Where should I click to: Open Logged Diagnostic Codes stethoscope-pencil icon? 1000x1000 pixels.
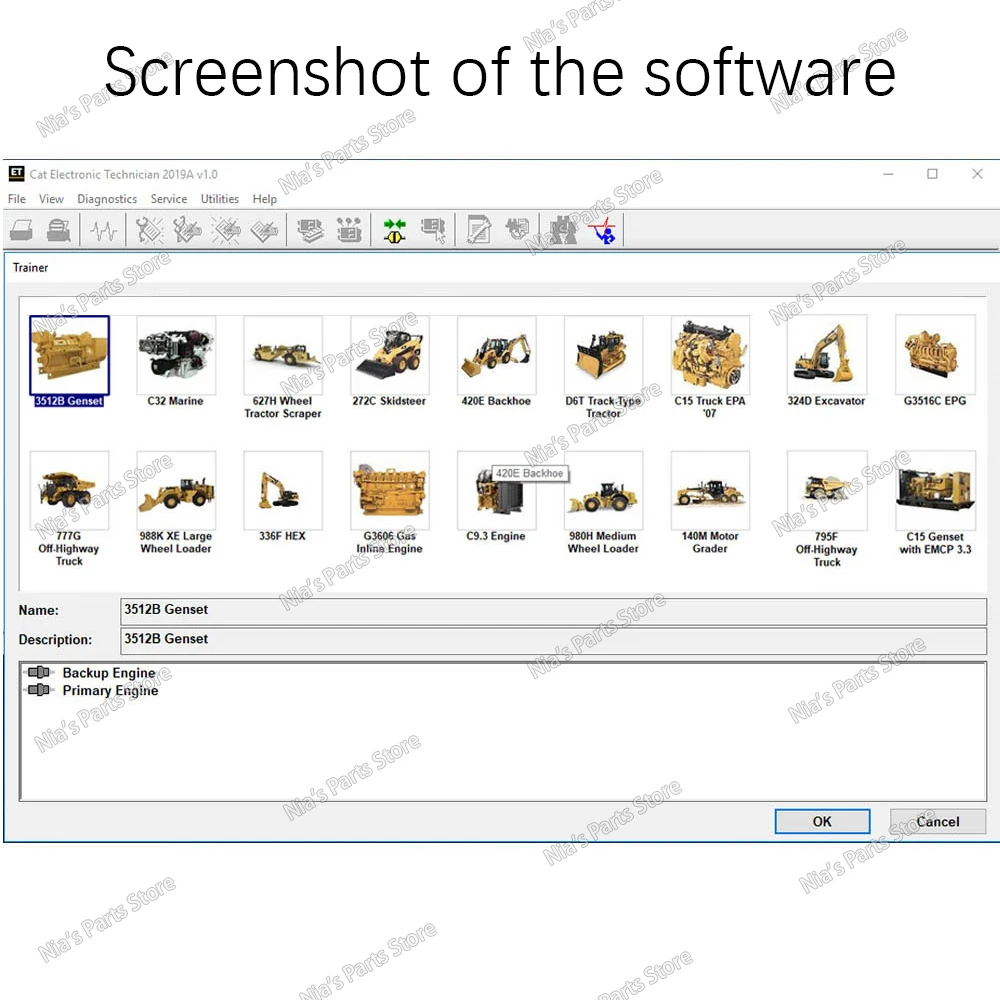[188, 230]
